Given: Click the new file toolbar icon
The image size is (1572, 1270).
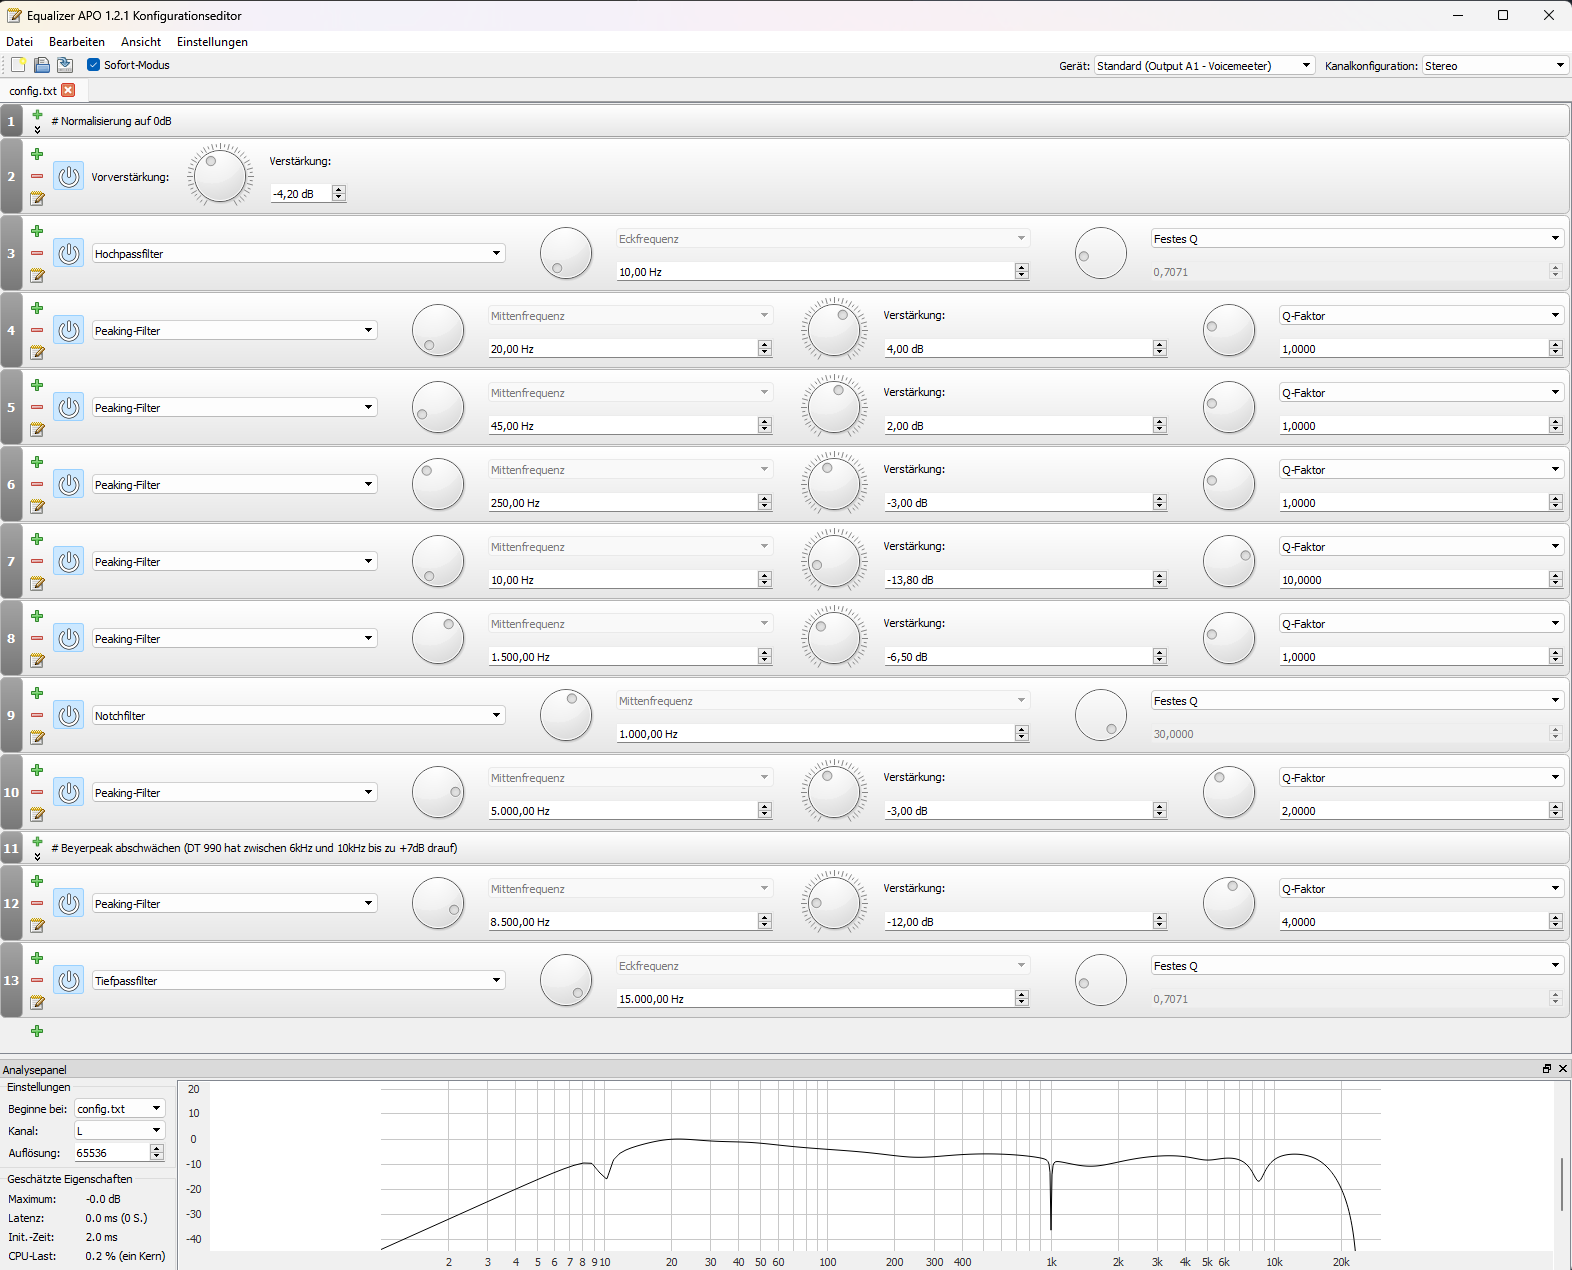Looking at the screenshot, I should pyautogui.click(x=18, y=65).
